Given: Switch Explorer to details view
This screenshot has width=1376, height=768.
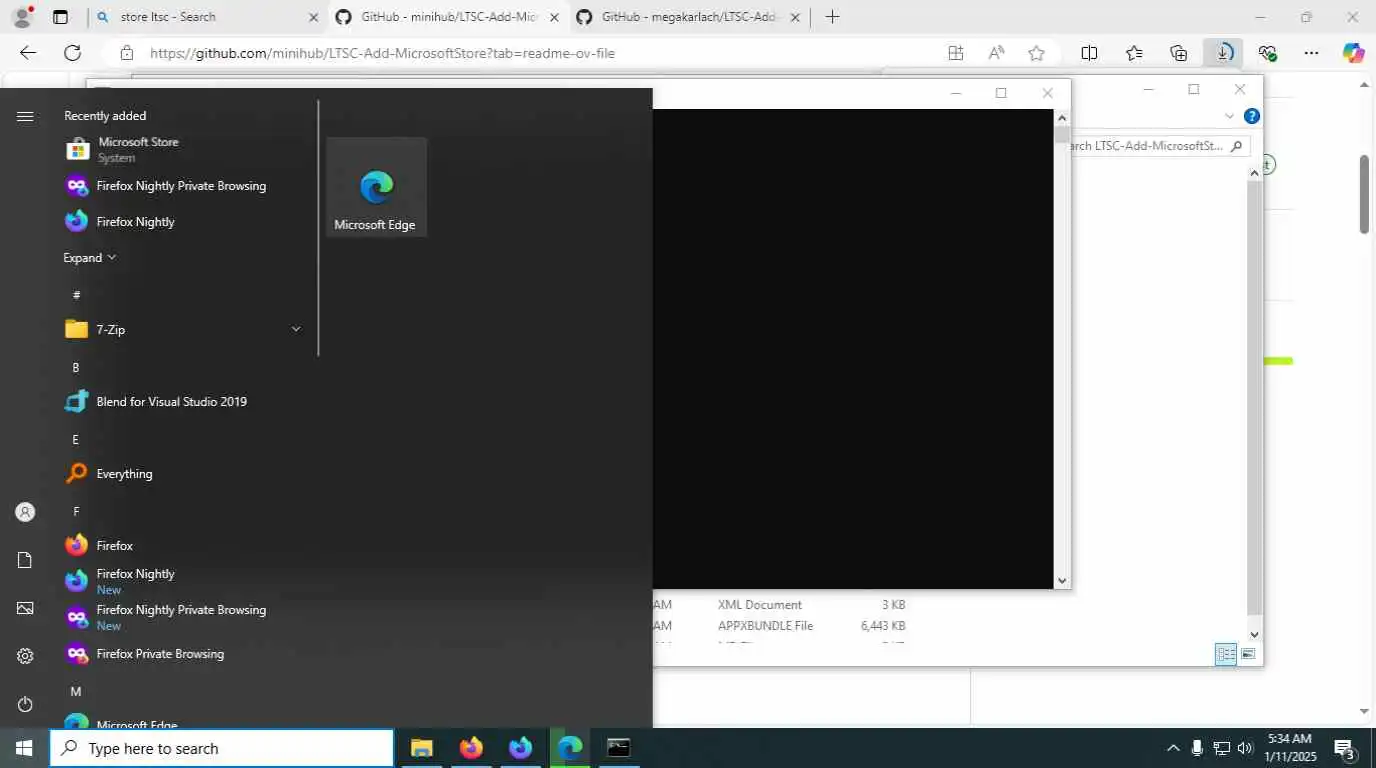Looking at the screenshot, I should pos(1225,655).
